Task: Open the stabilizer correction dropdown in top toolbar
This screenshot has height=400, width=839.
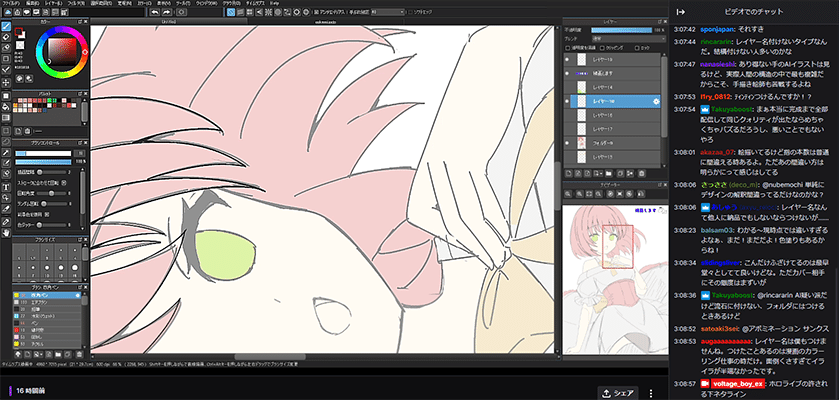Action: point(387,11)
